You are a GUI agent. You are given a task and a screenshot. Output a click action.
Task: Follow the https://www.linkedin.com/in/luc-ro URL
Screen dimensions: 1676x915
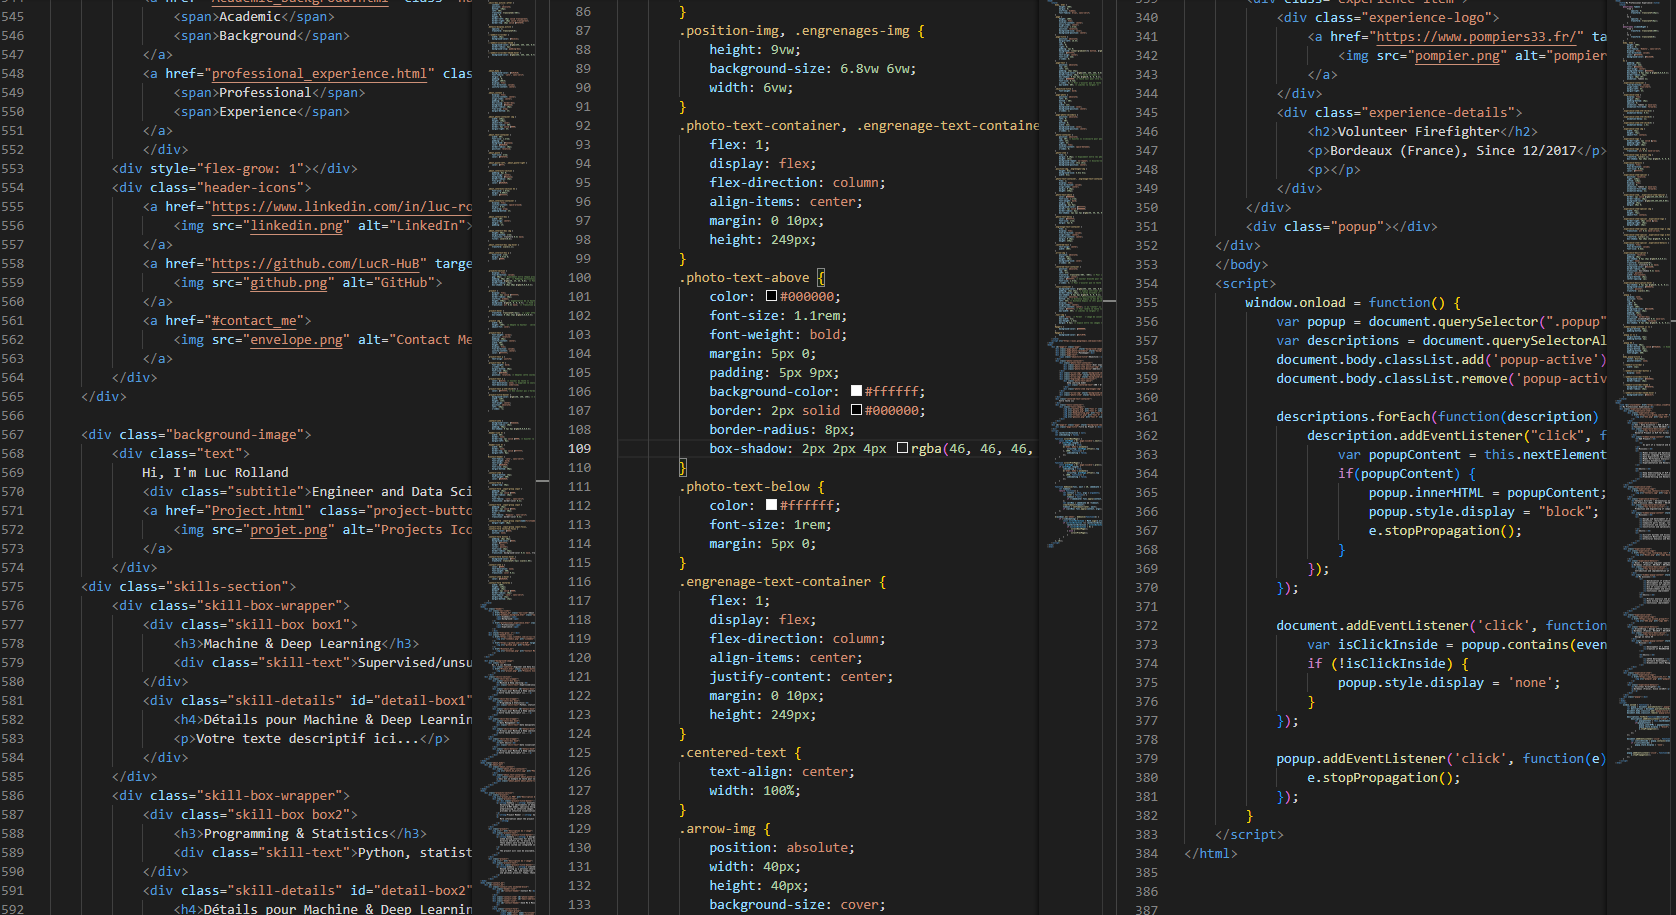coord(341,207)
